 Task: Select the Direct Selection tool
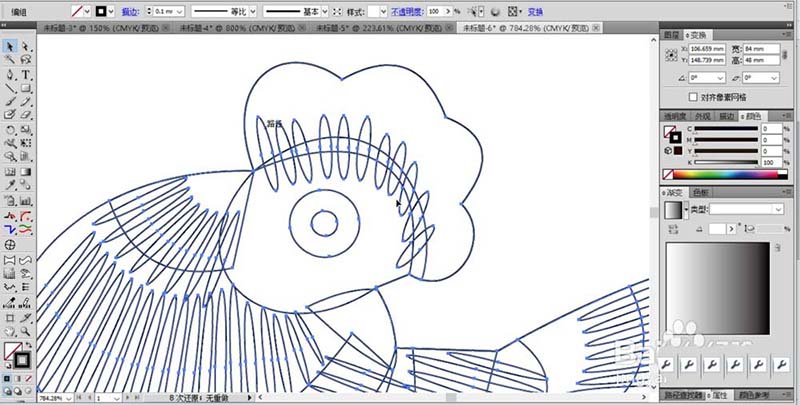pos(26,47)
